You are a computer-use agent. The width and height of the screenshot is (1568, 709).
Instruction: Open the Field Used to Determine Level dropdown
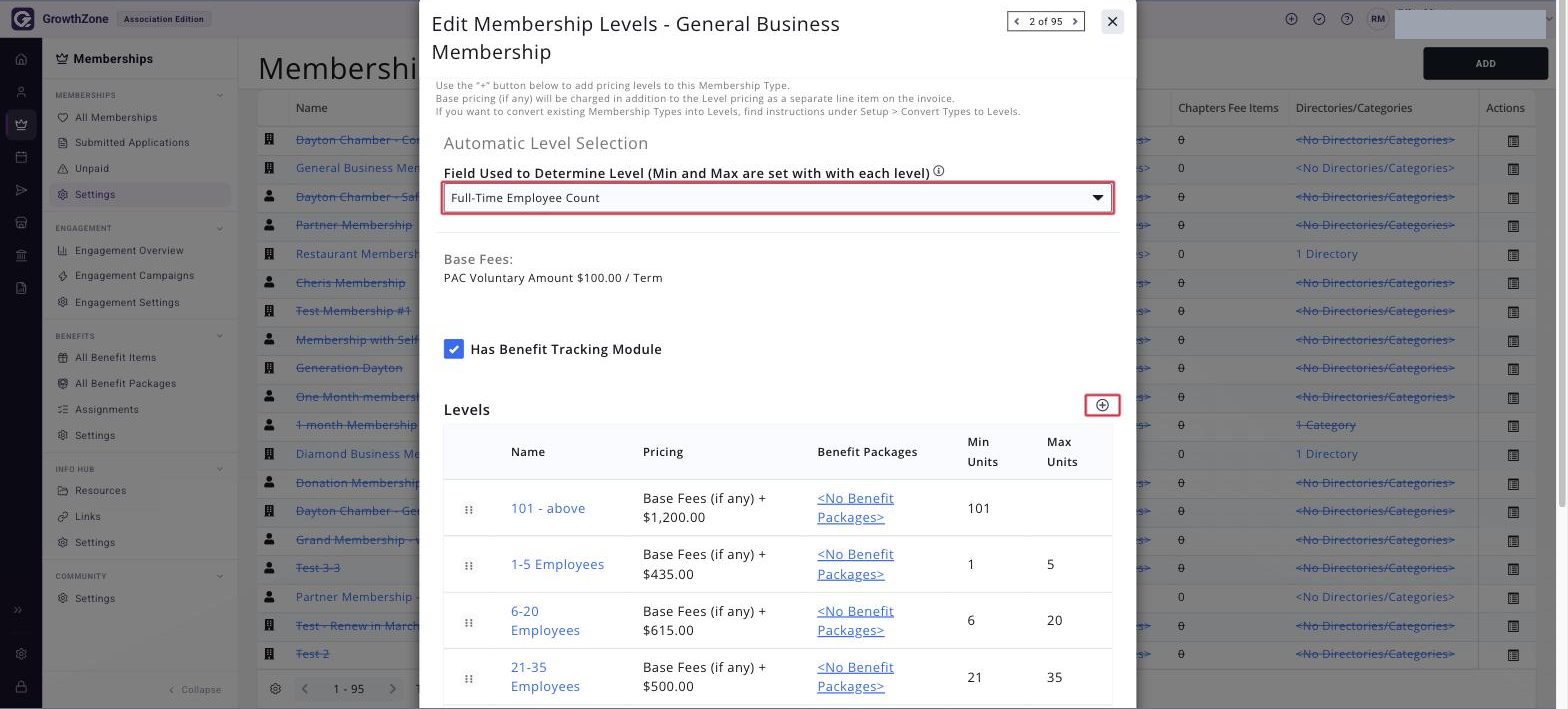(778, 198)
